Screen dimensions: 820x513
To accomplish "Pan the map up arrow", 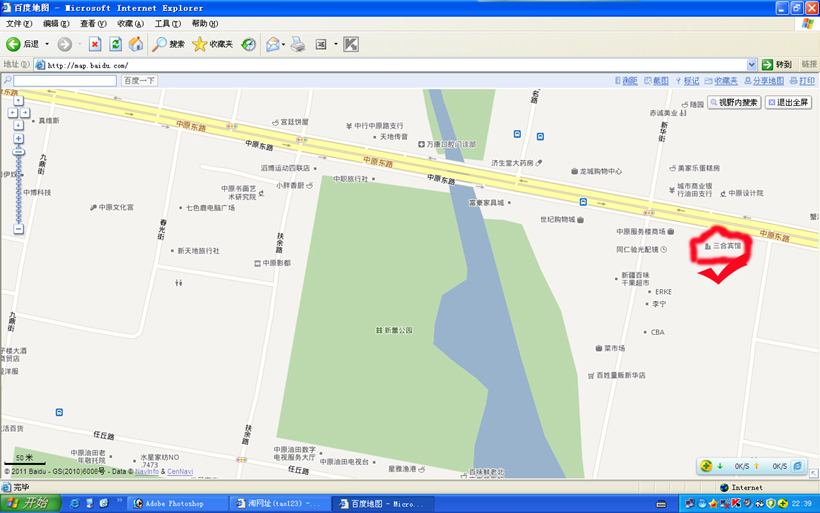I will coord(18,100).
